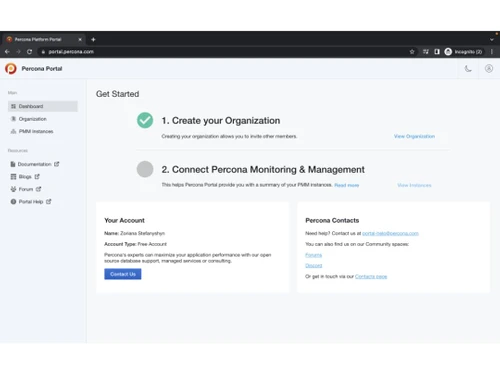Reload the page with refresh icon
This screenshot has width=500, height=375.
(x=29, y=52)
